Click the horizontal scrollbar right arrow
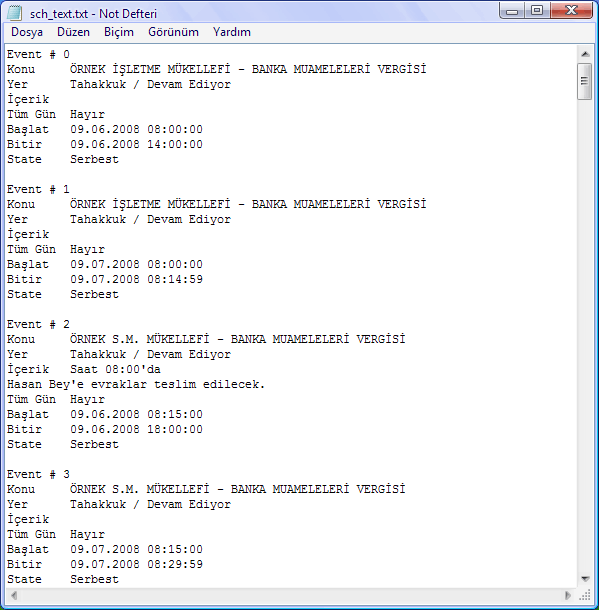599x610 pixels. click(x=567, y=595)
